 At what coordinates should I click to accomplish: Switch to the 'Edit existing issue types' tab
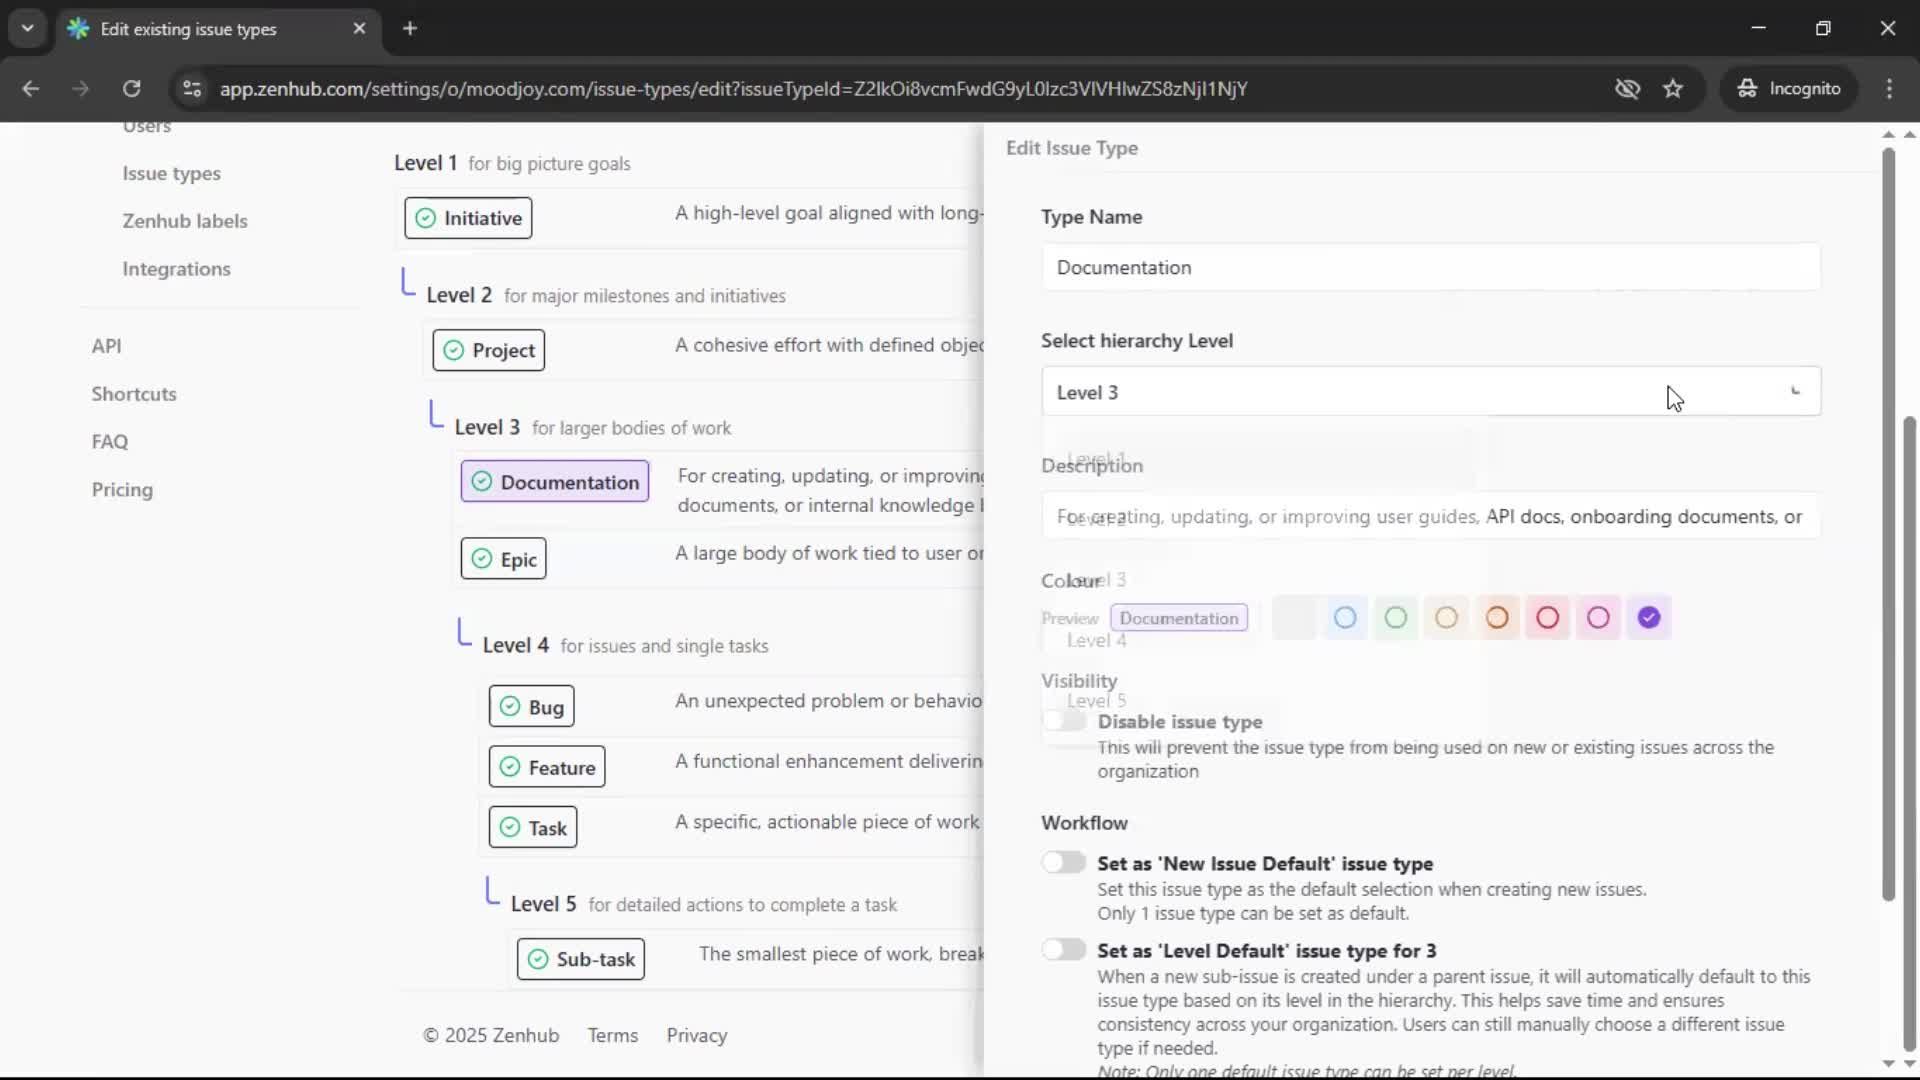[190, 29]
